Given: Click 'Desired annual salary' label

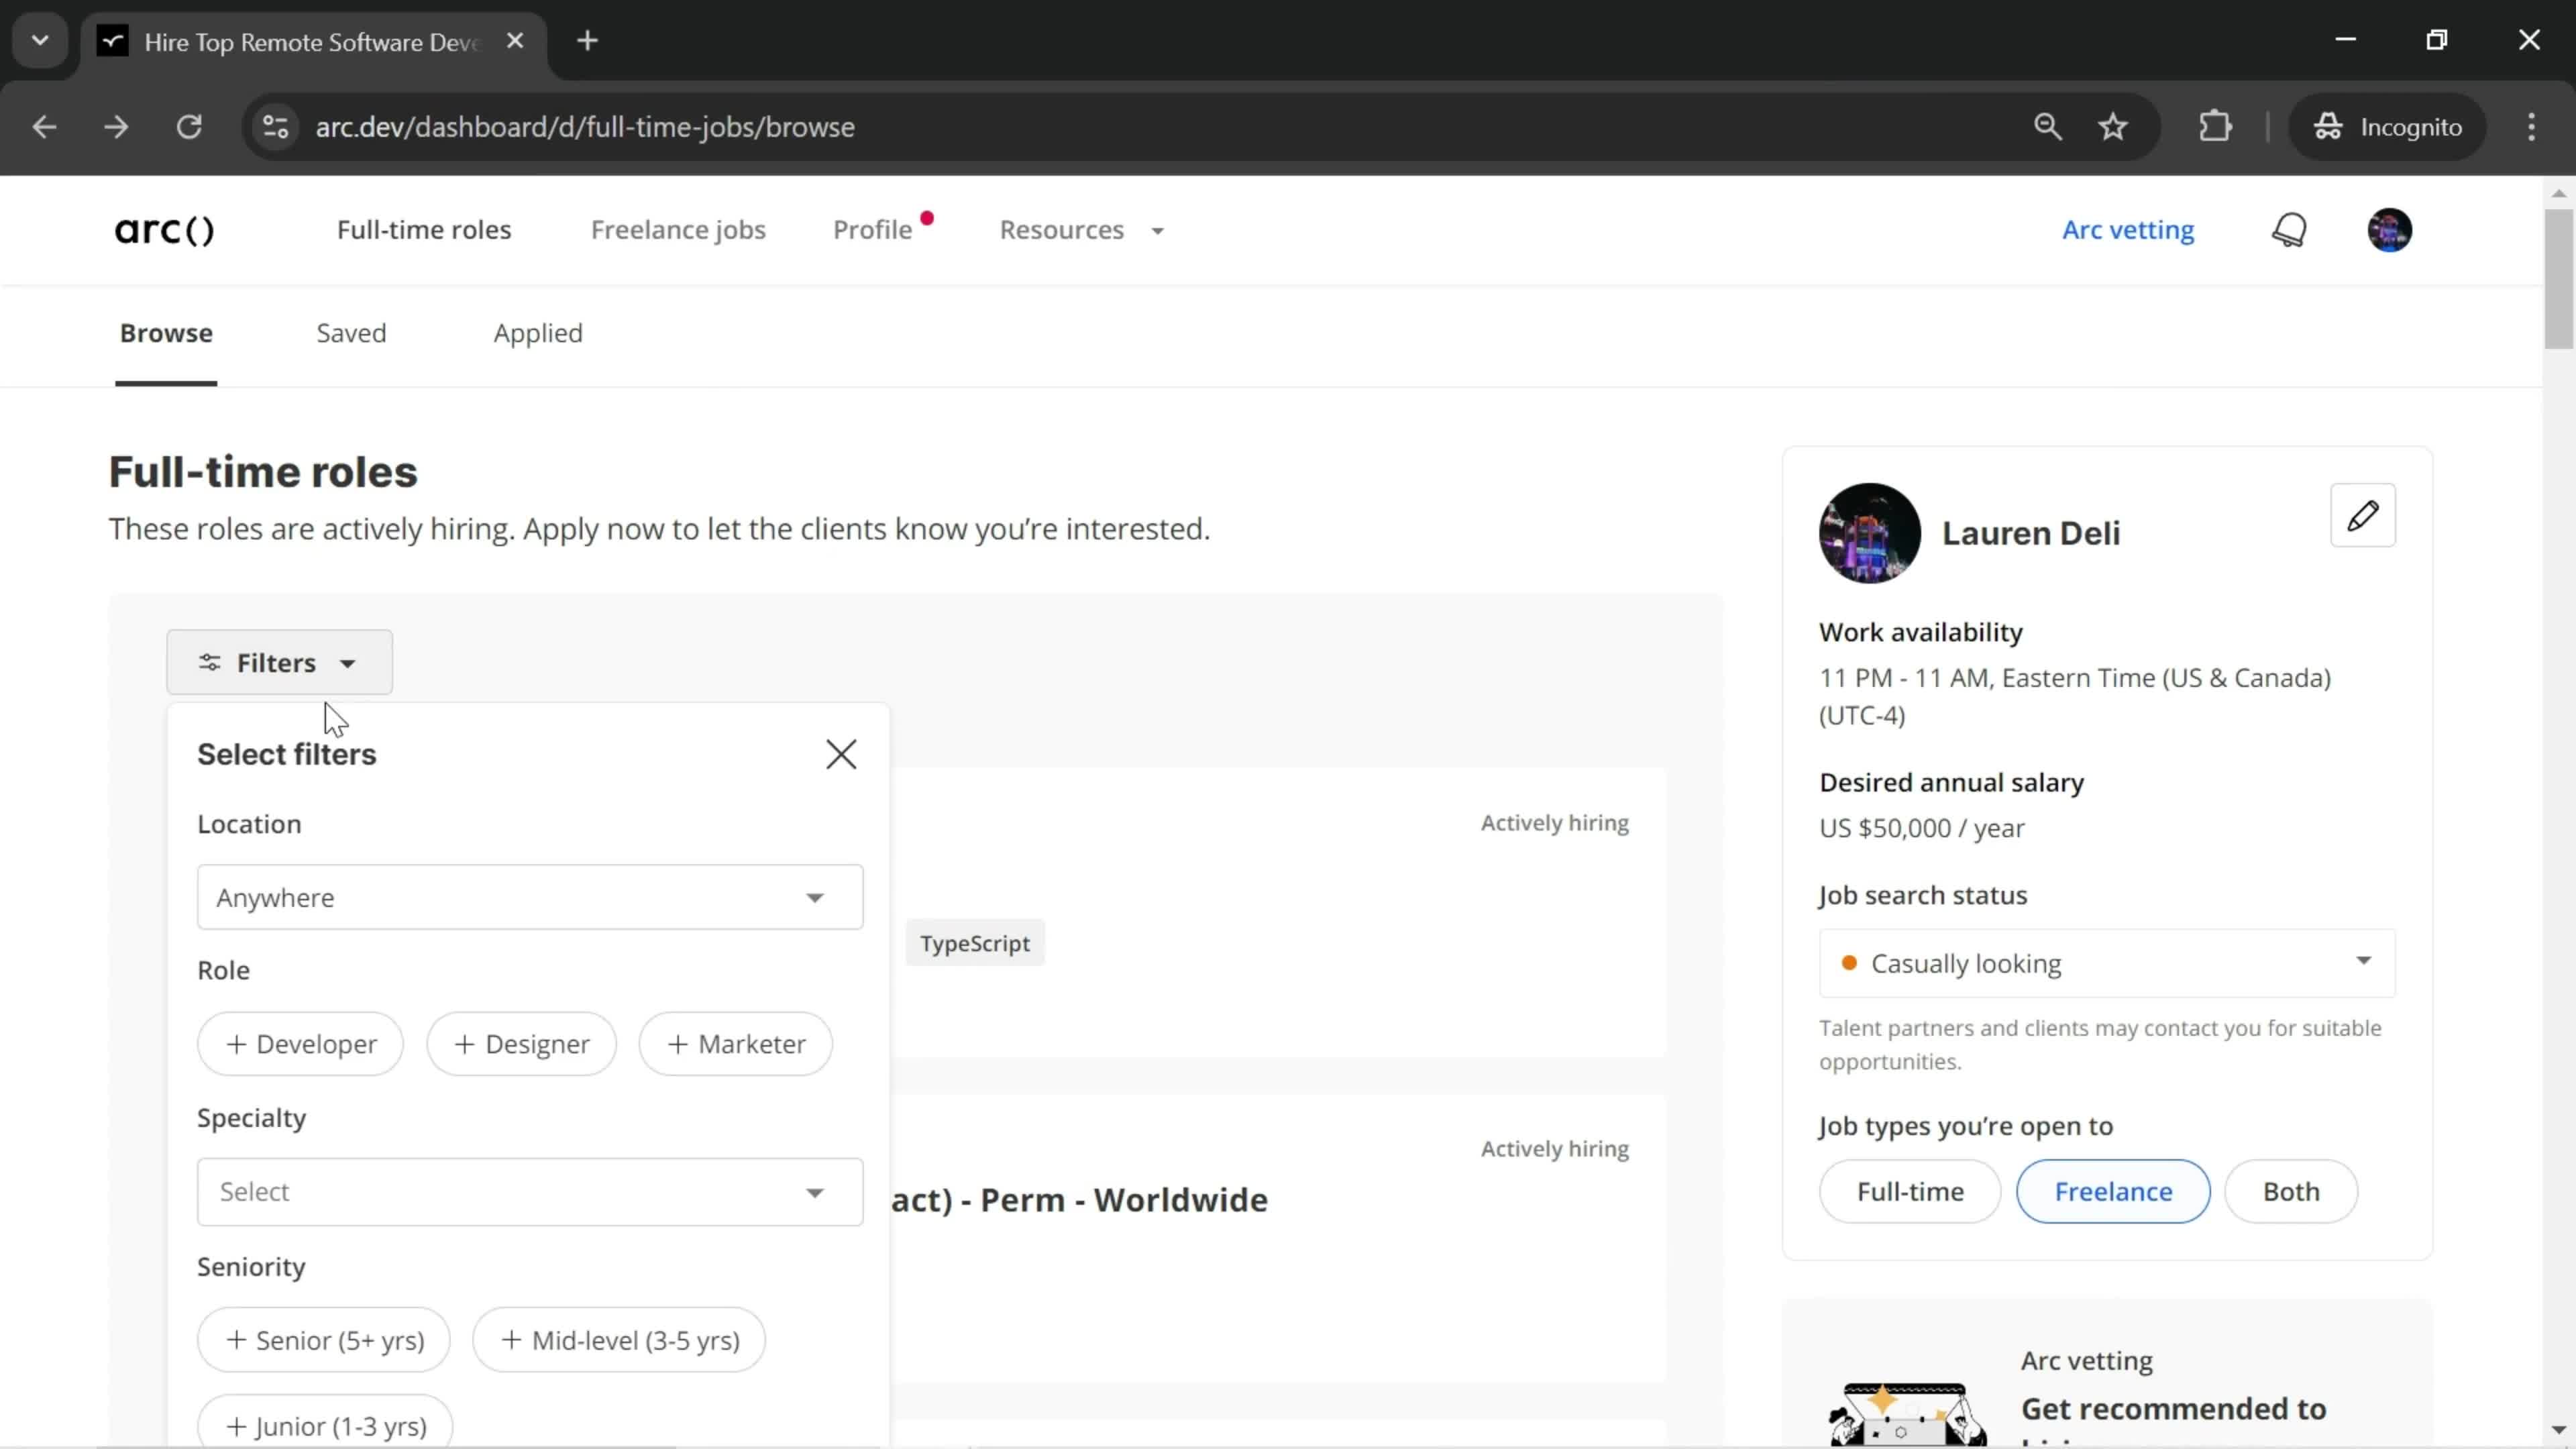Looking at the screenshot, I should pyautogui.click(x=1951, y=782).
